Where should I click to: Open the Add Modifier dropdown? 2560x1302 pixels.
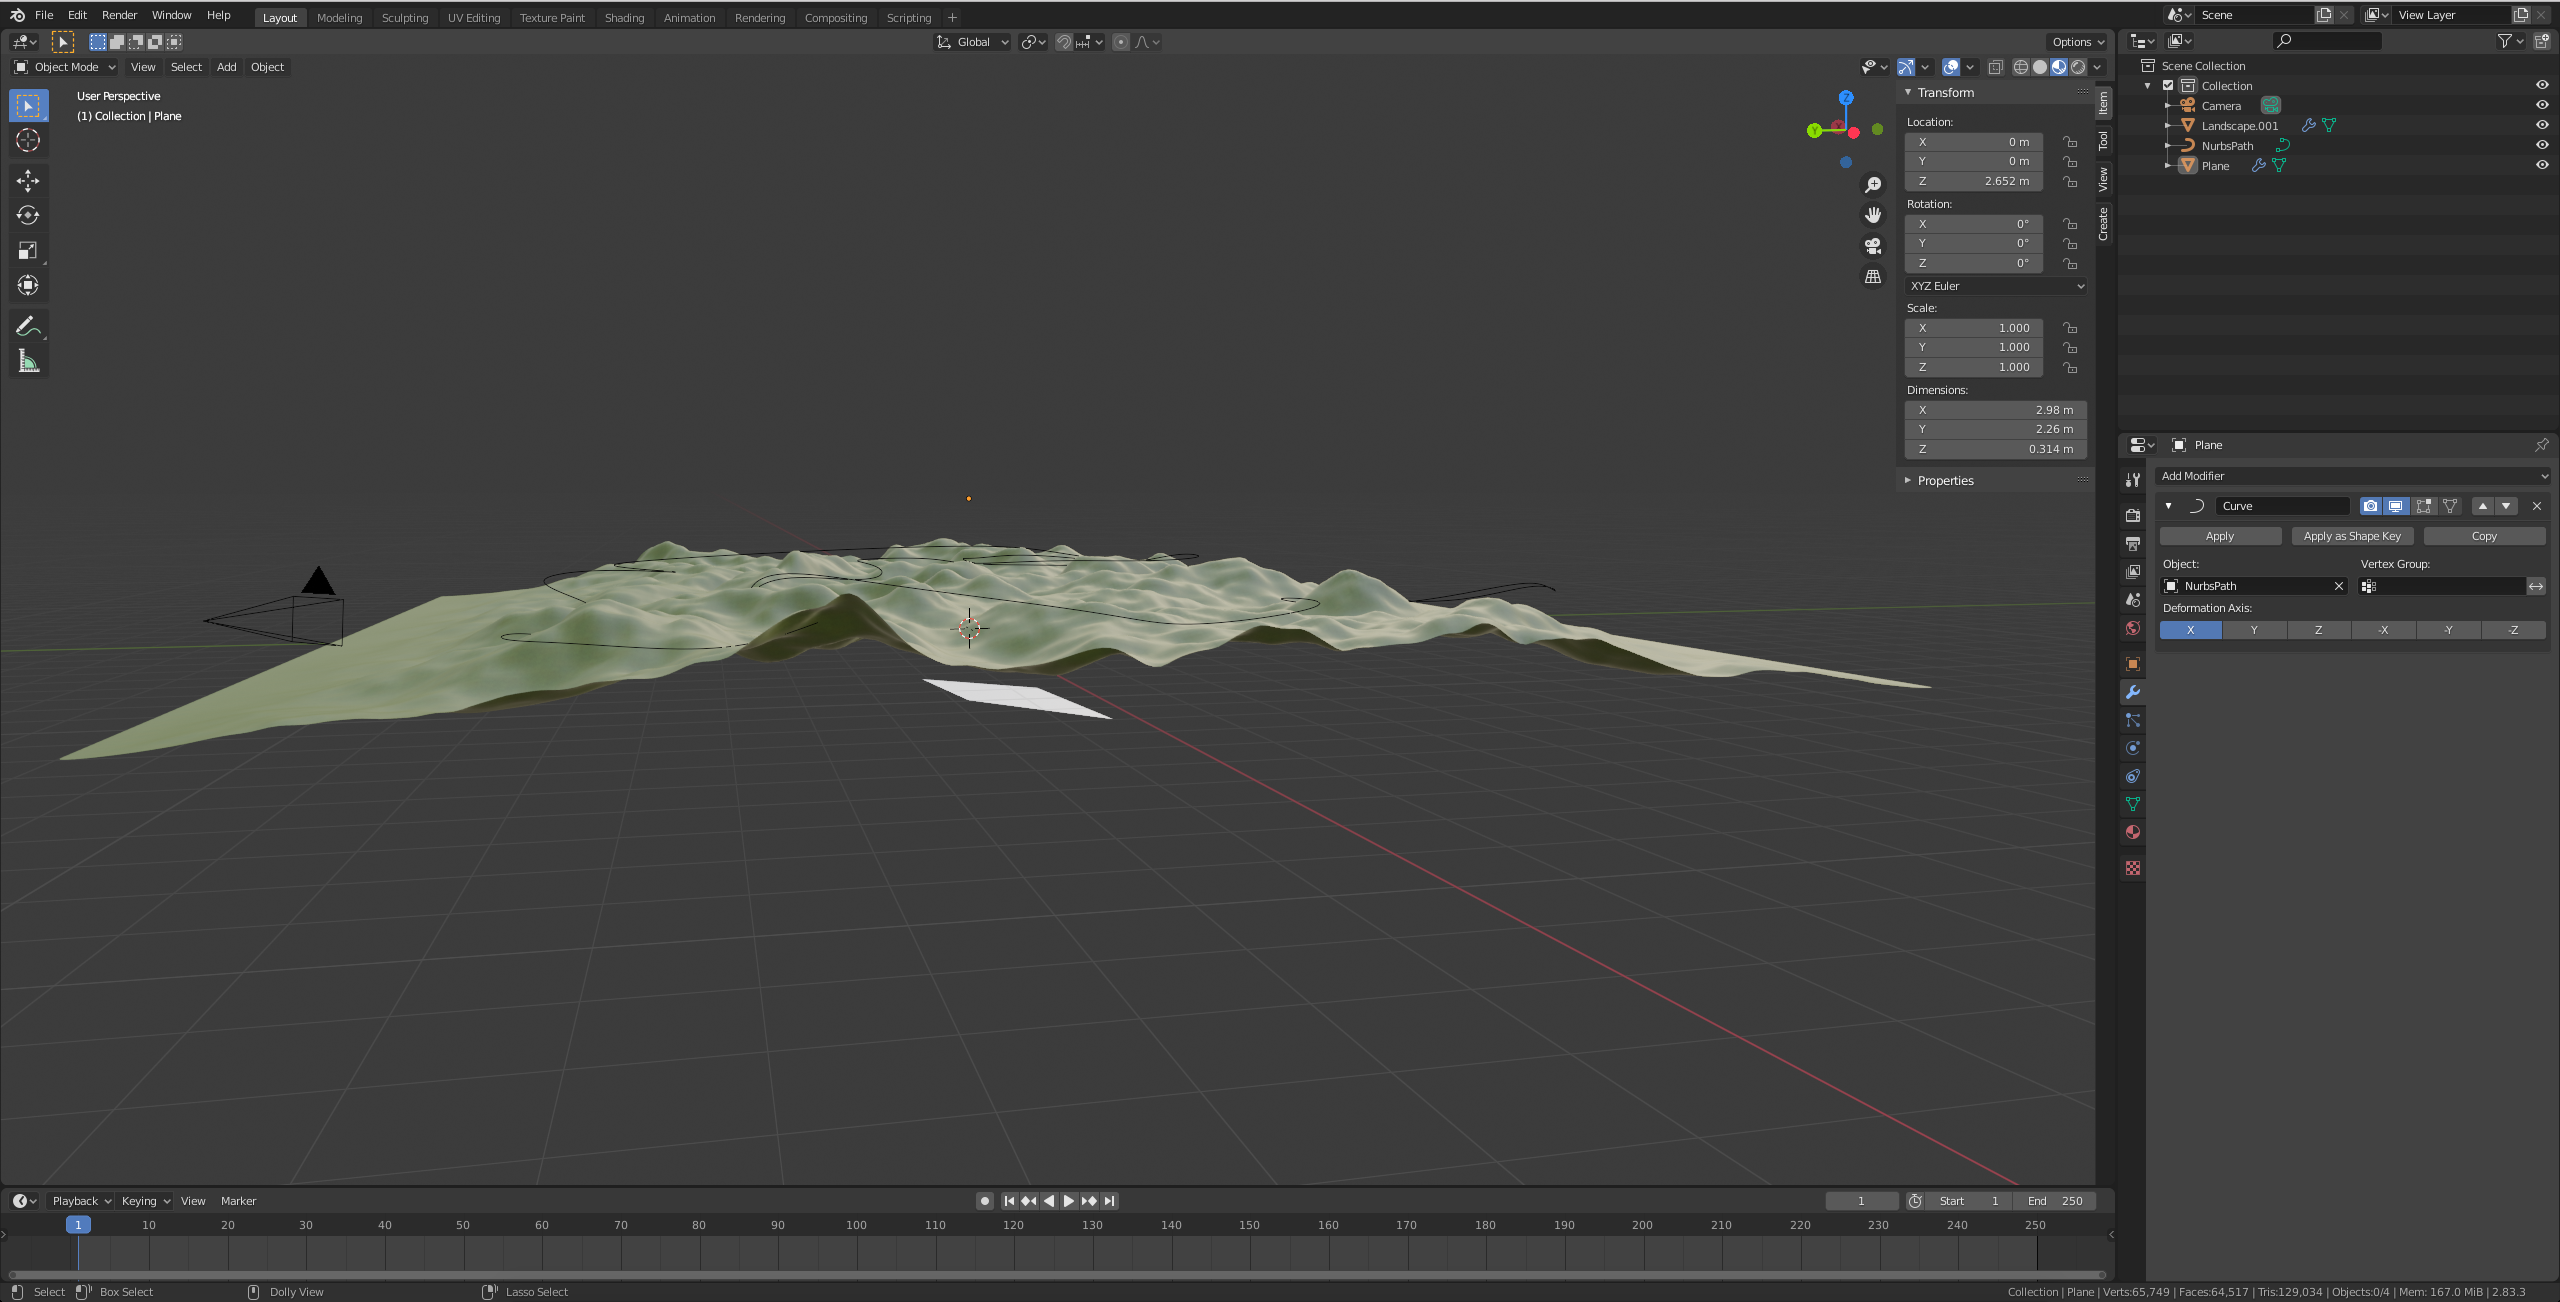tap(2352, 476)
